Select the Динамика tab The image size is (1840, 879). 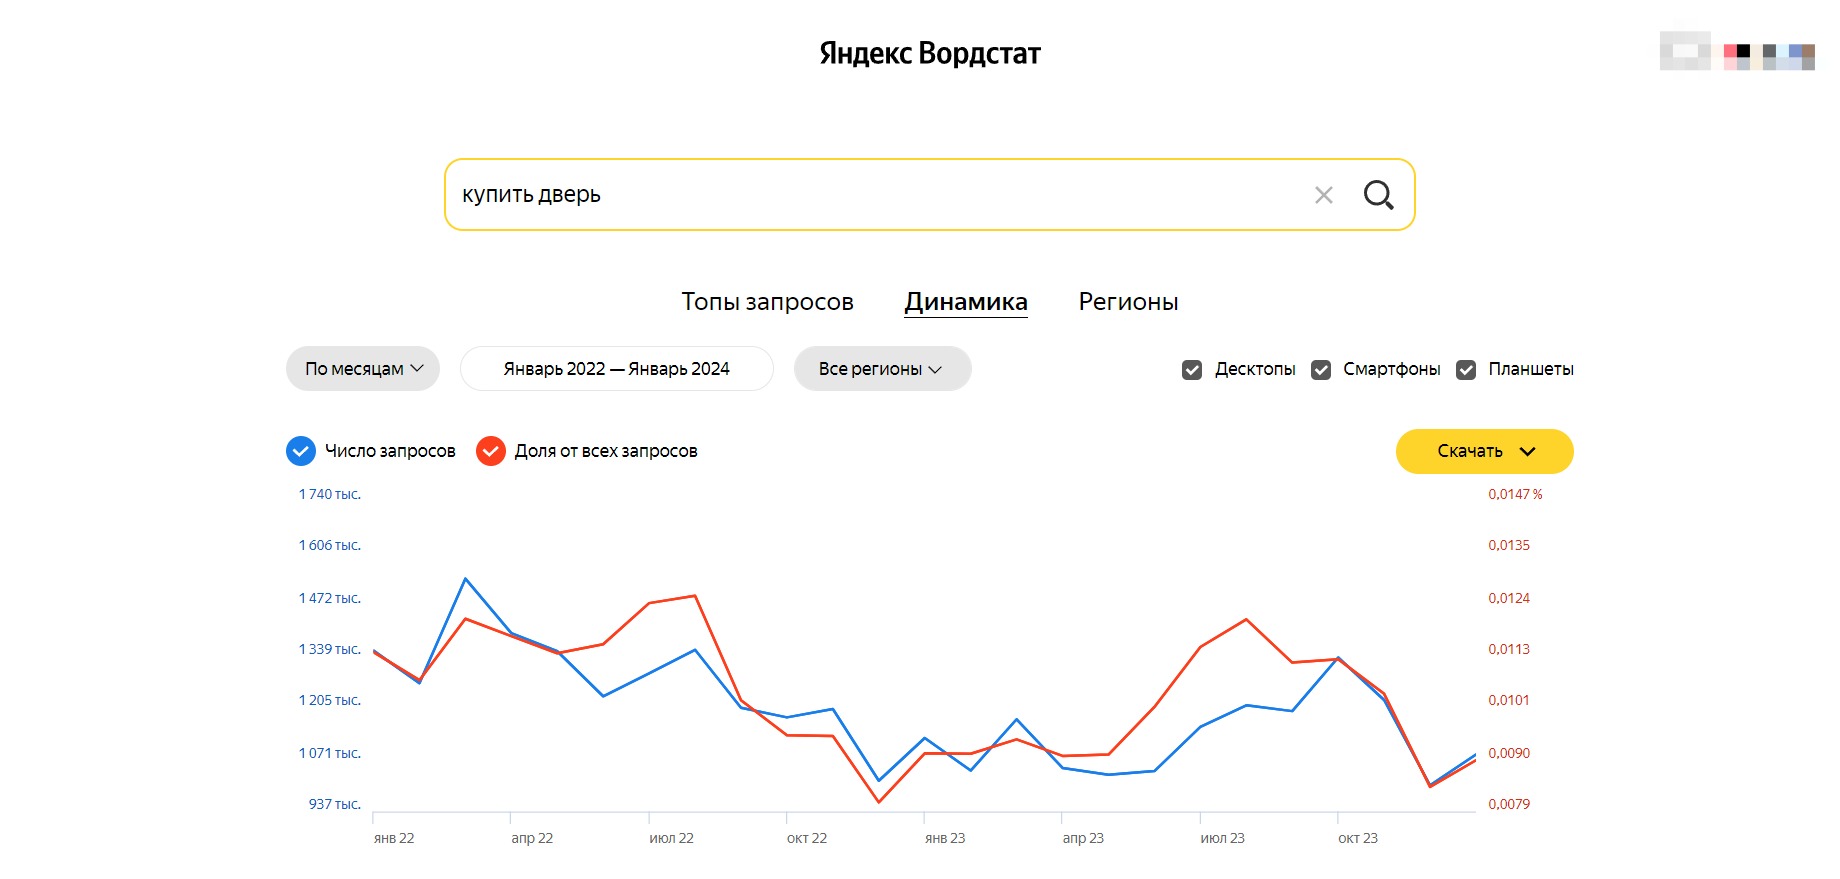[x=966, y=302]
